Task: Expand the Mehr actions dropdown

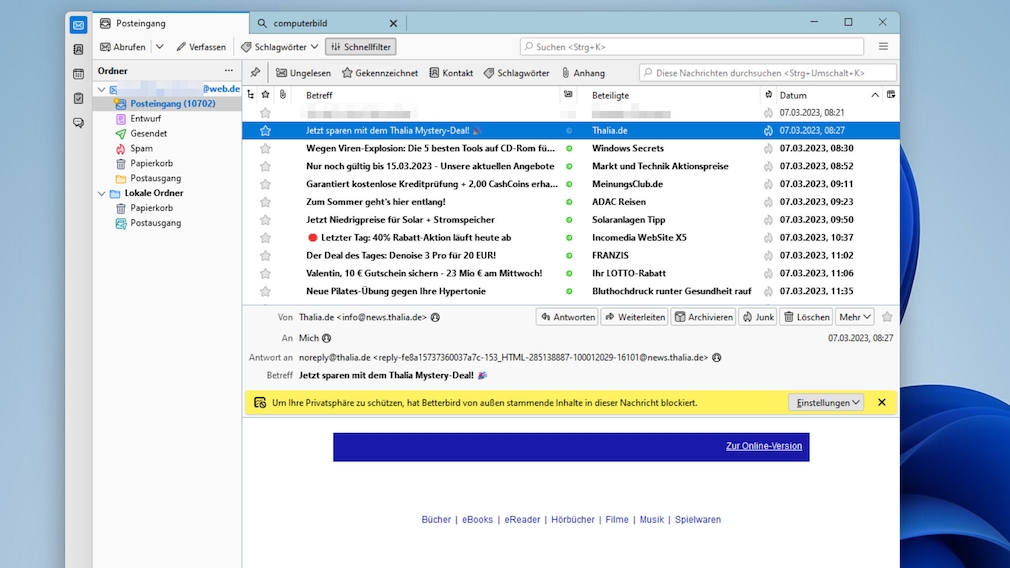Action: [855, 317]
